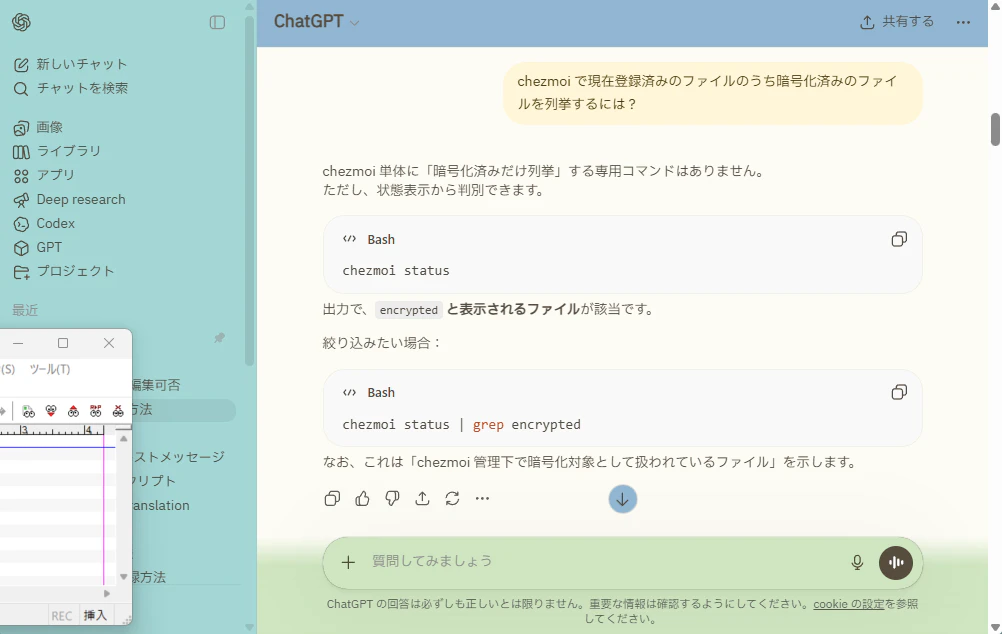This screenshot has width=1002, height=634.
Task: Open chat search (チャットを検索)
Action: (x=70, y=88)
